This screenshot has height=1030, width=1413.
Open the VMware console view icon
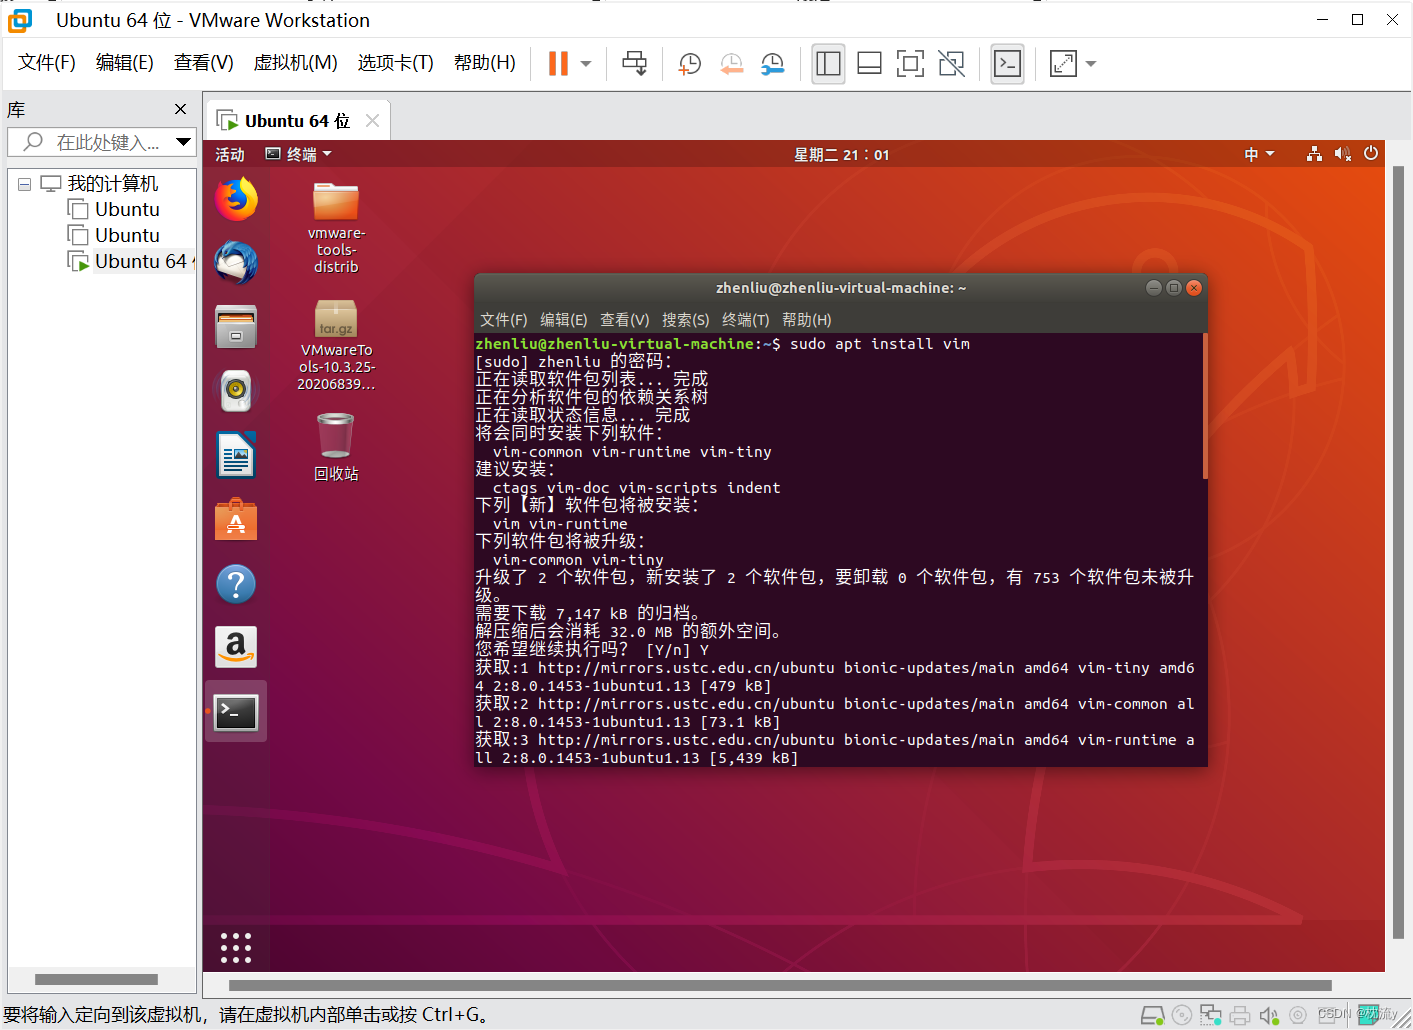tap(1007, 64)
